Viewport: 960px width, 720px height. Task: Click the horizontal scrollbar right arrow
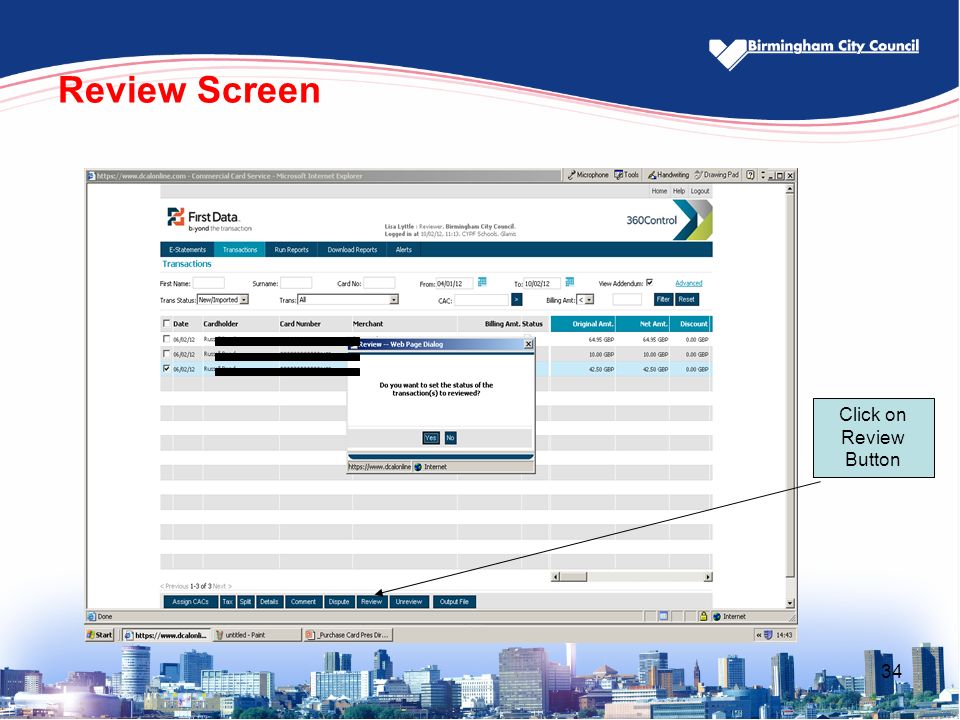click(x=708, y=577)
